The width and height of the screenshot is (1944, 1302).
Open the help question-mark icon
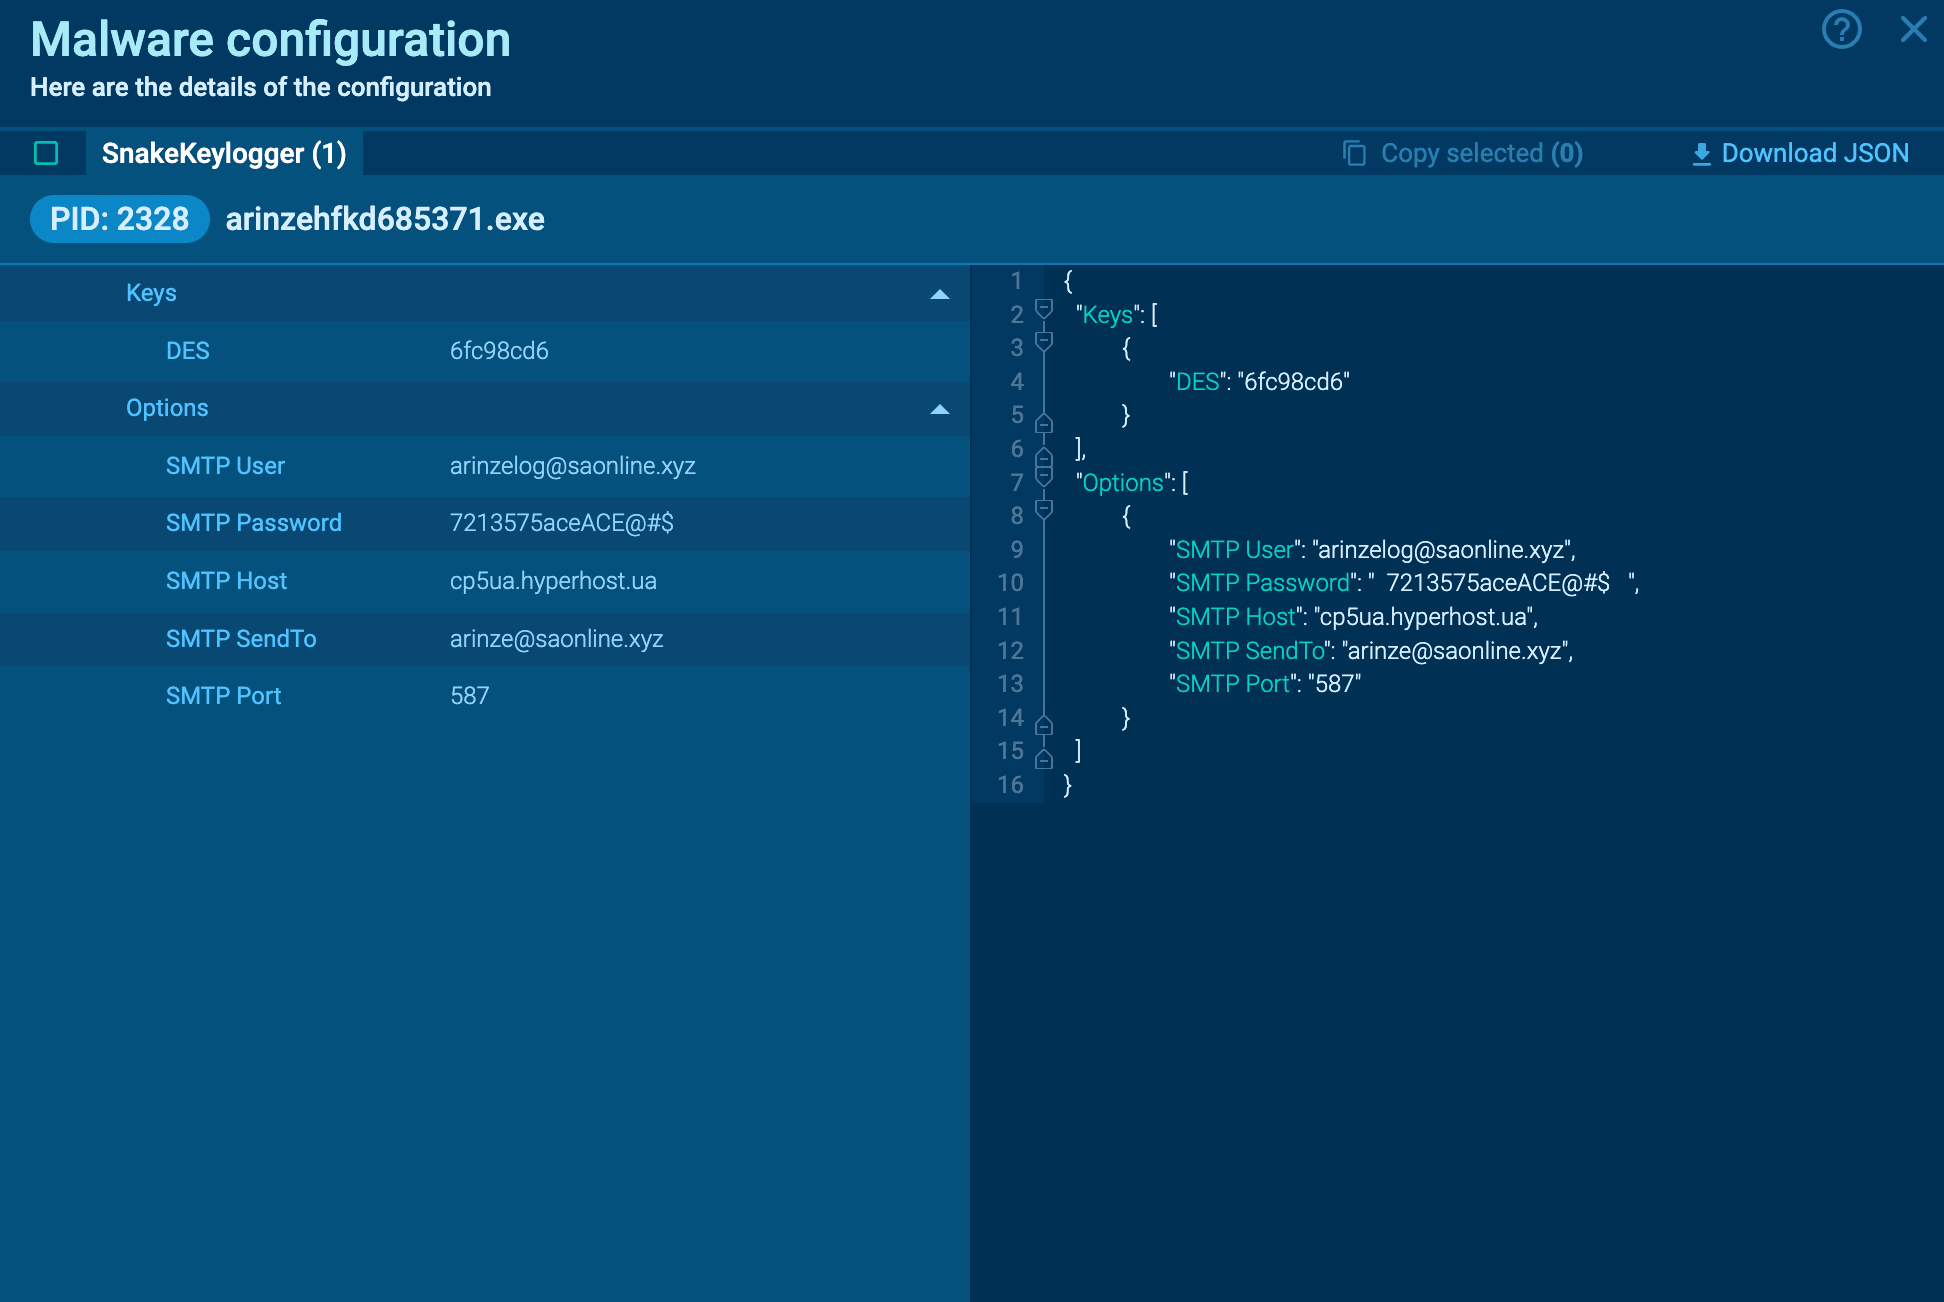(x=1840, y=31)
